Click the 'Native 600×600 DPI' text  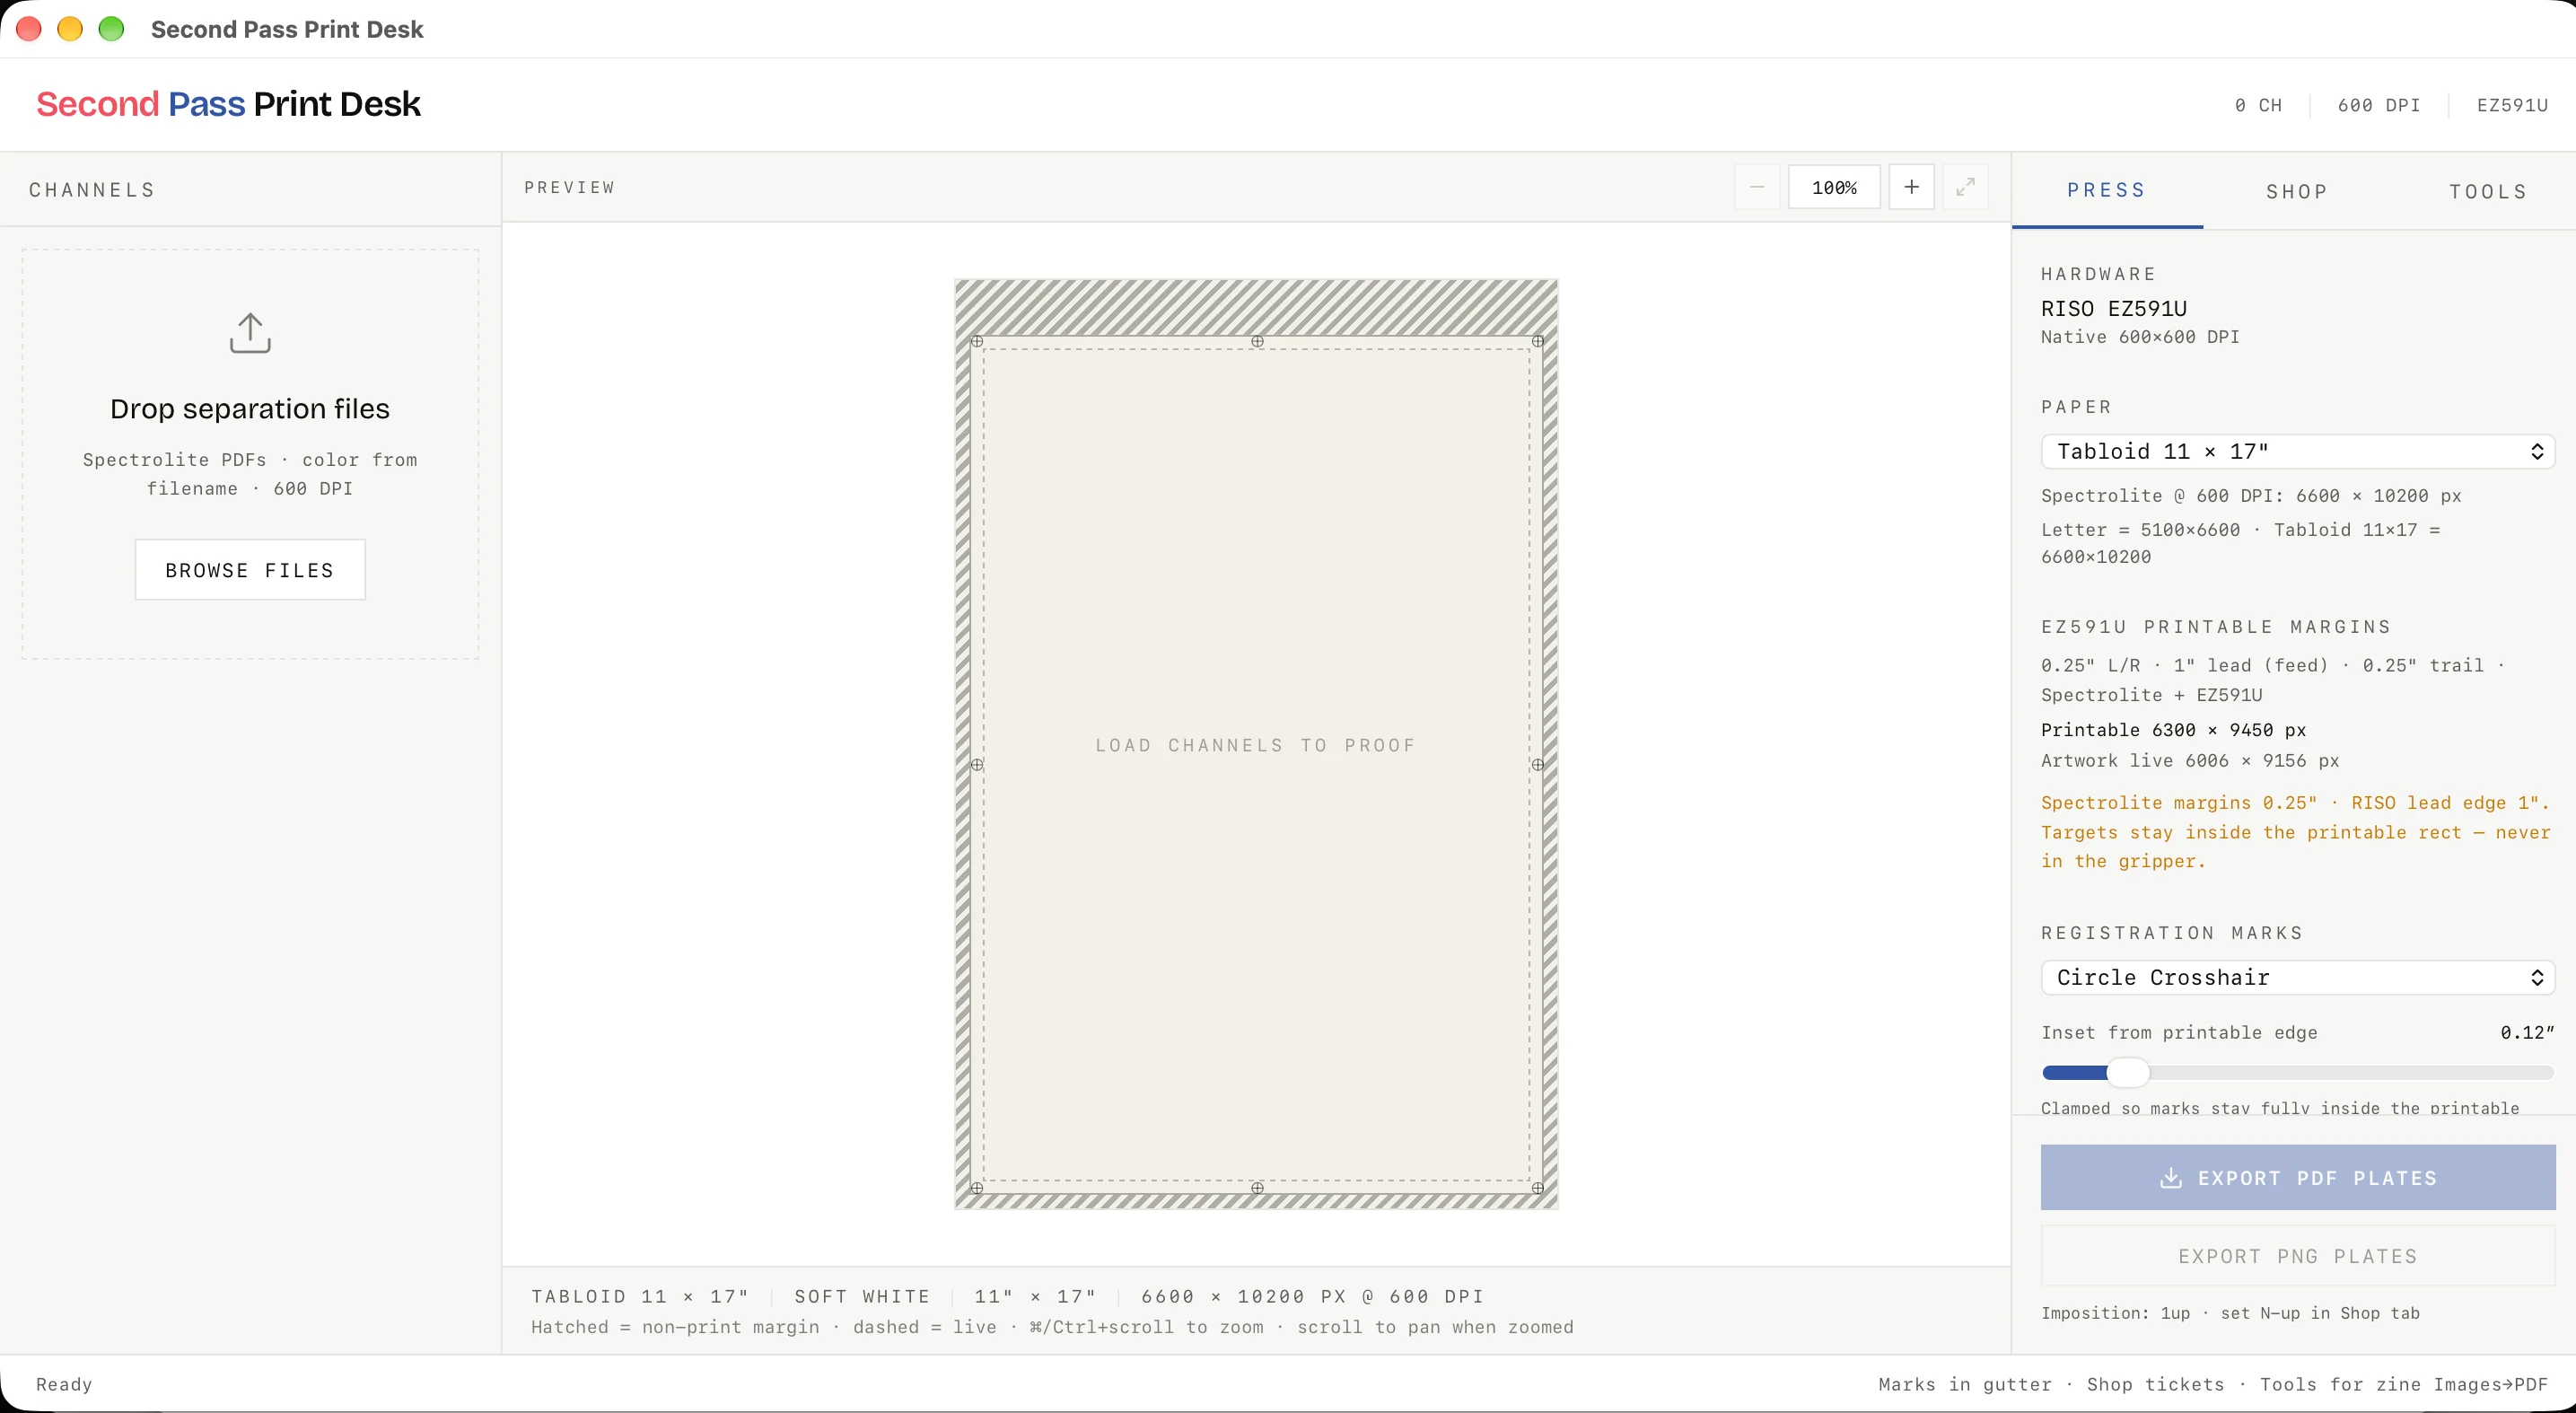point(2140,337)
